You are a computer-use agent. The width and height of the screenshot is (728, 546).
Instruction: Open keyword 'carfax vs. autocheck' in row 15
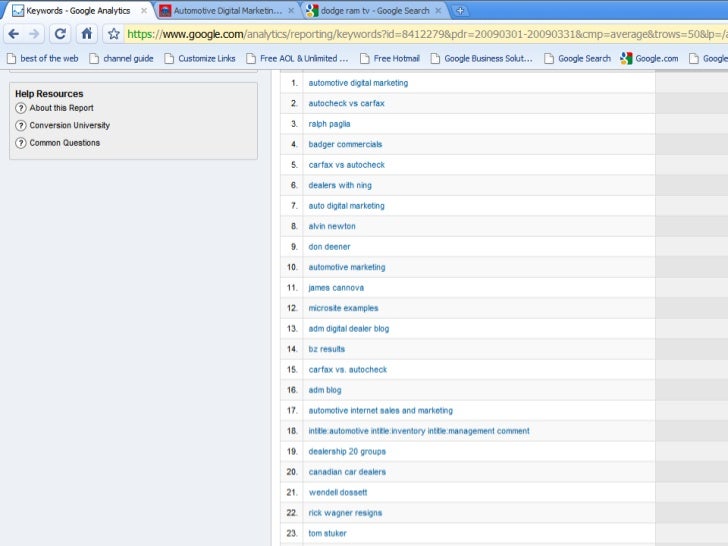348,370
